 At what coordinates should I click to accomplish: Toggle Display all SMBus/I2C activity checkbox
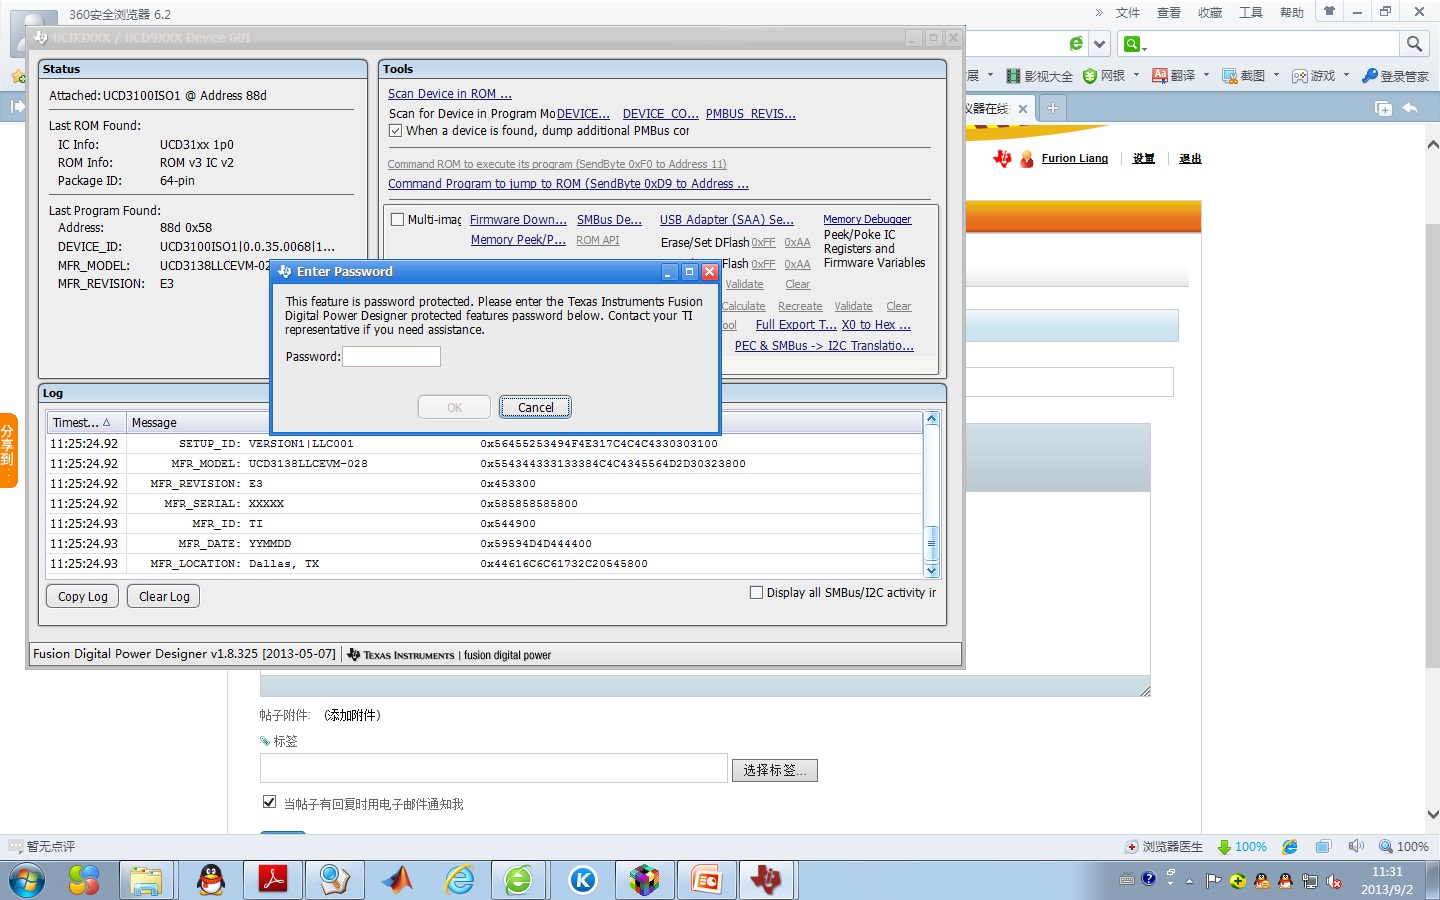pos(757,593)
